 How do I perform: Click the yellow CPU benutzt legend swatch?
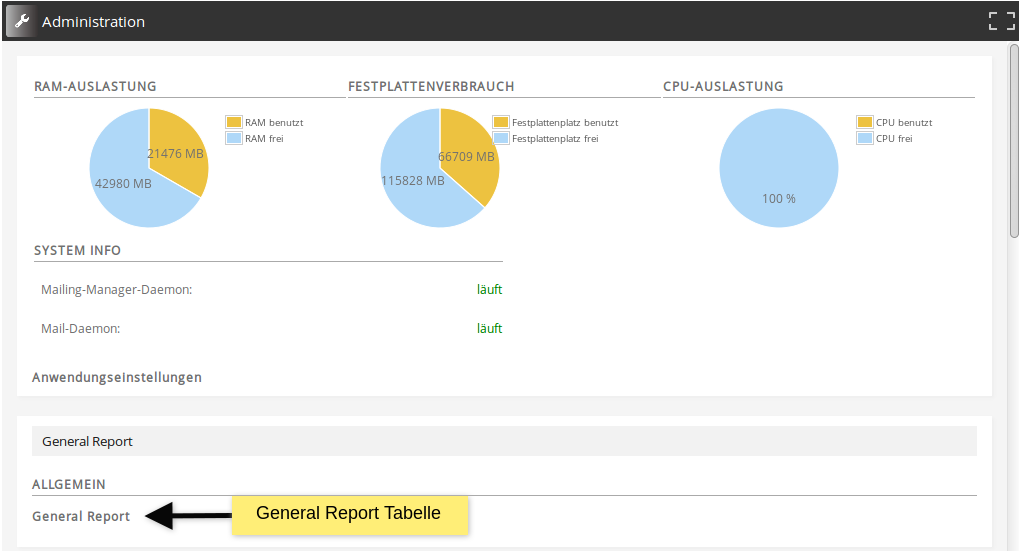pyautogui.click(x=865, y=122)
